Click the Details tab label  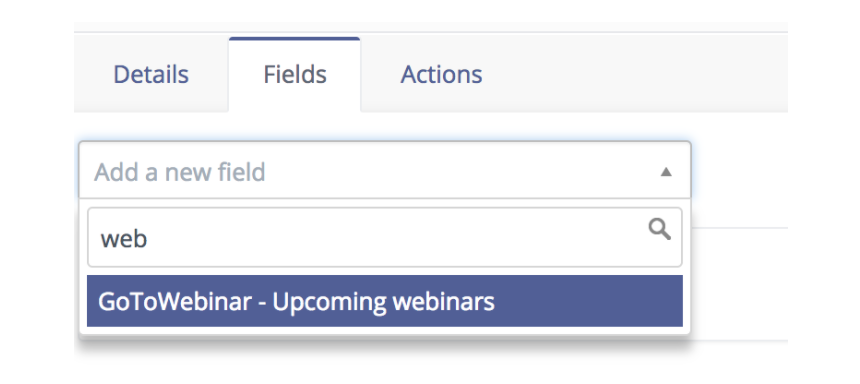(x=151, y=75)
